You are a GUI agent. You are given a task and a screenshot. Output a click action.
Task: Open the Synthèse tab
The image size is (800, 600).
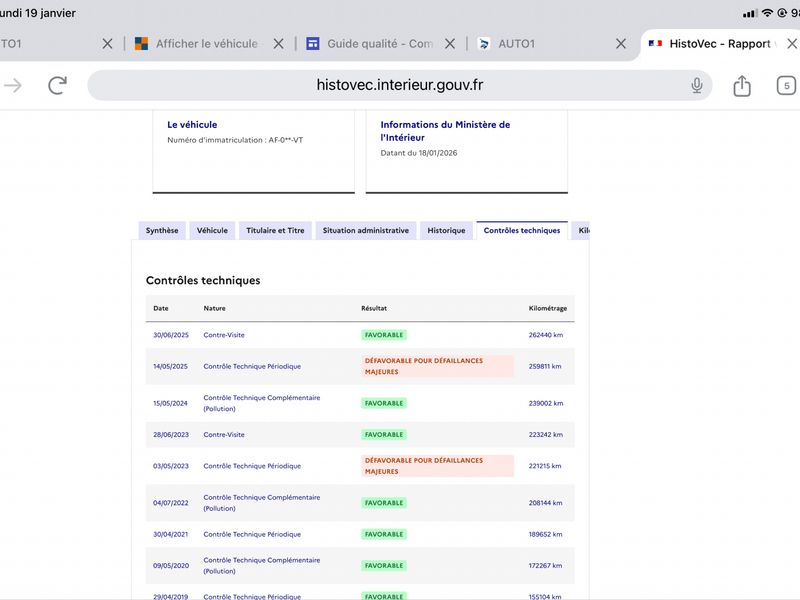[x=162, y=231]
